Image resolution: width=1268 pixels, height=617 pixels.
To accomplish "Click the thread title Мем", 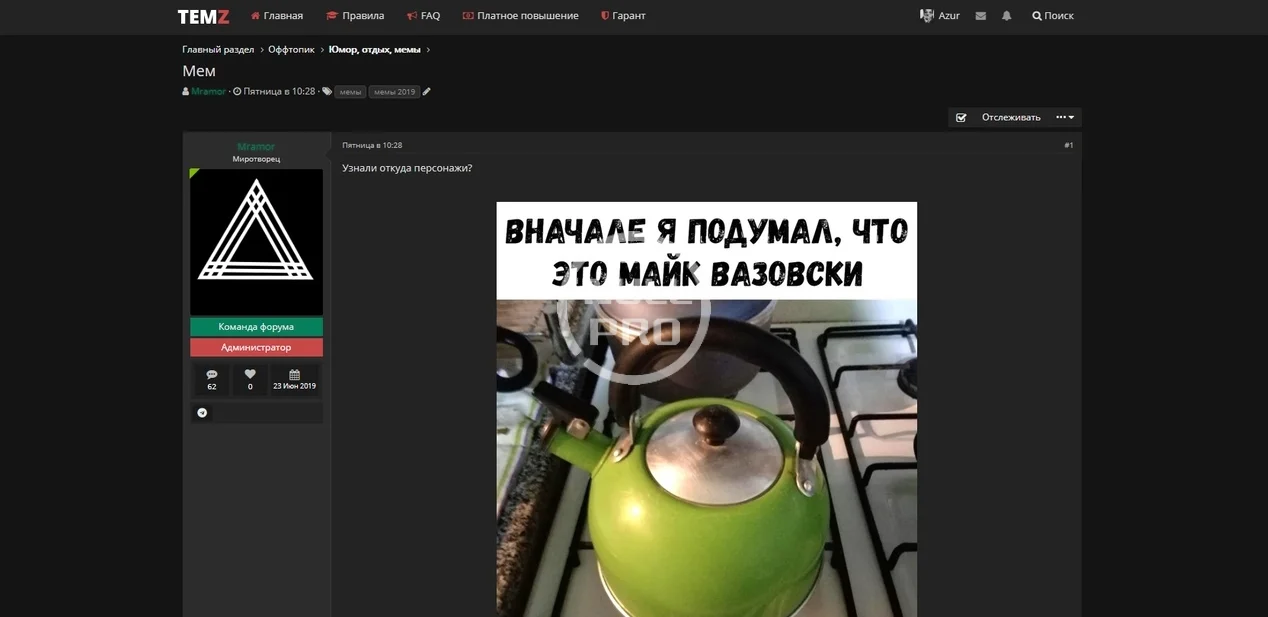I will coord(199,71).
